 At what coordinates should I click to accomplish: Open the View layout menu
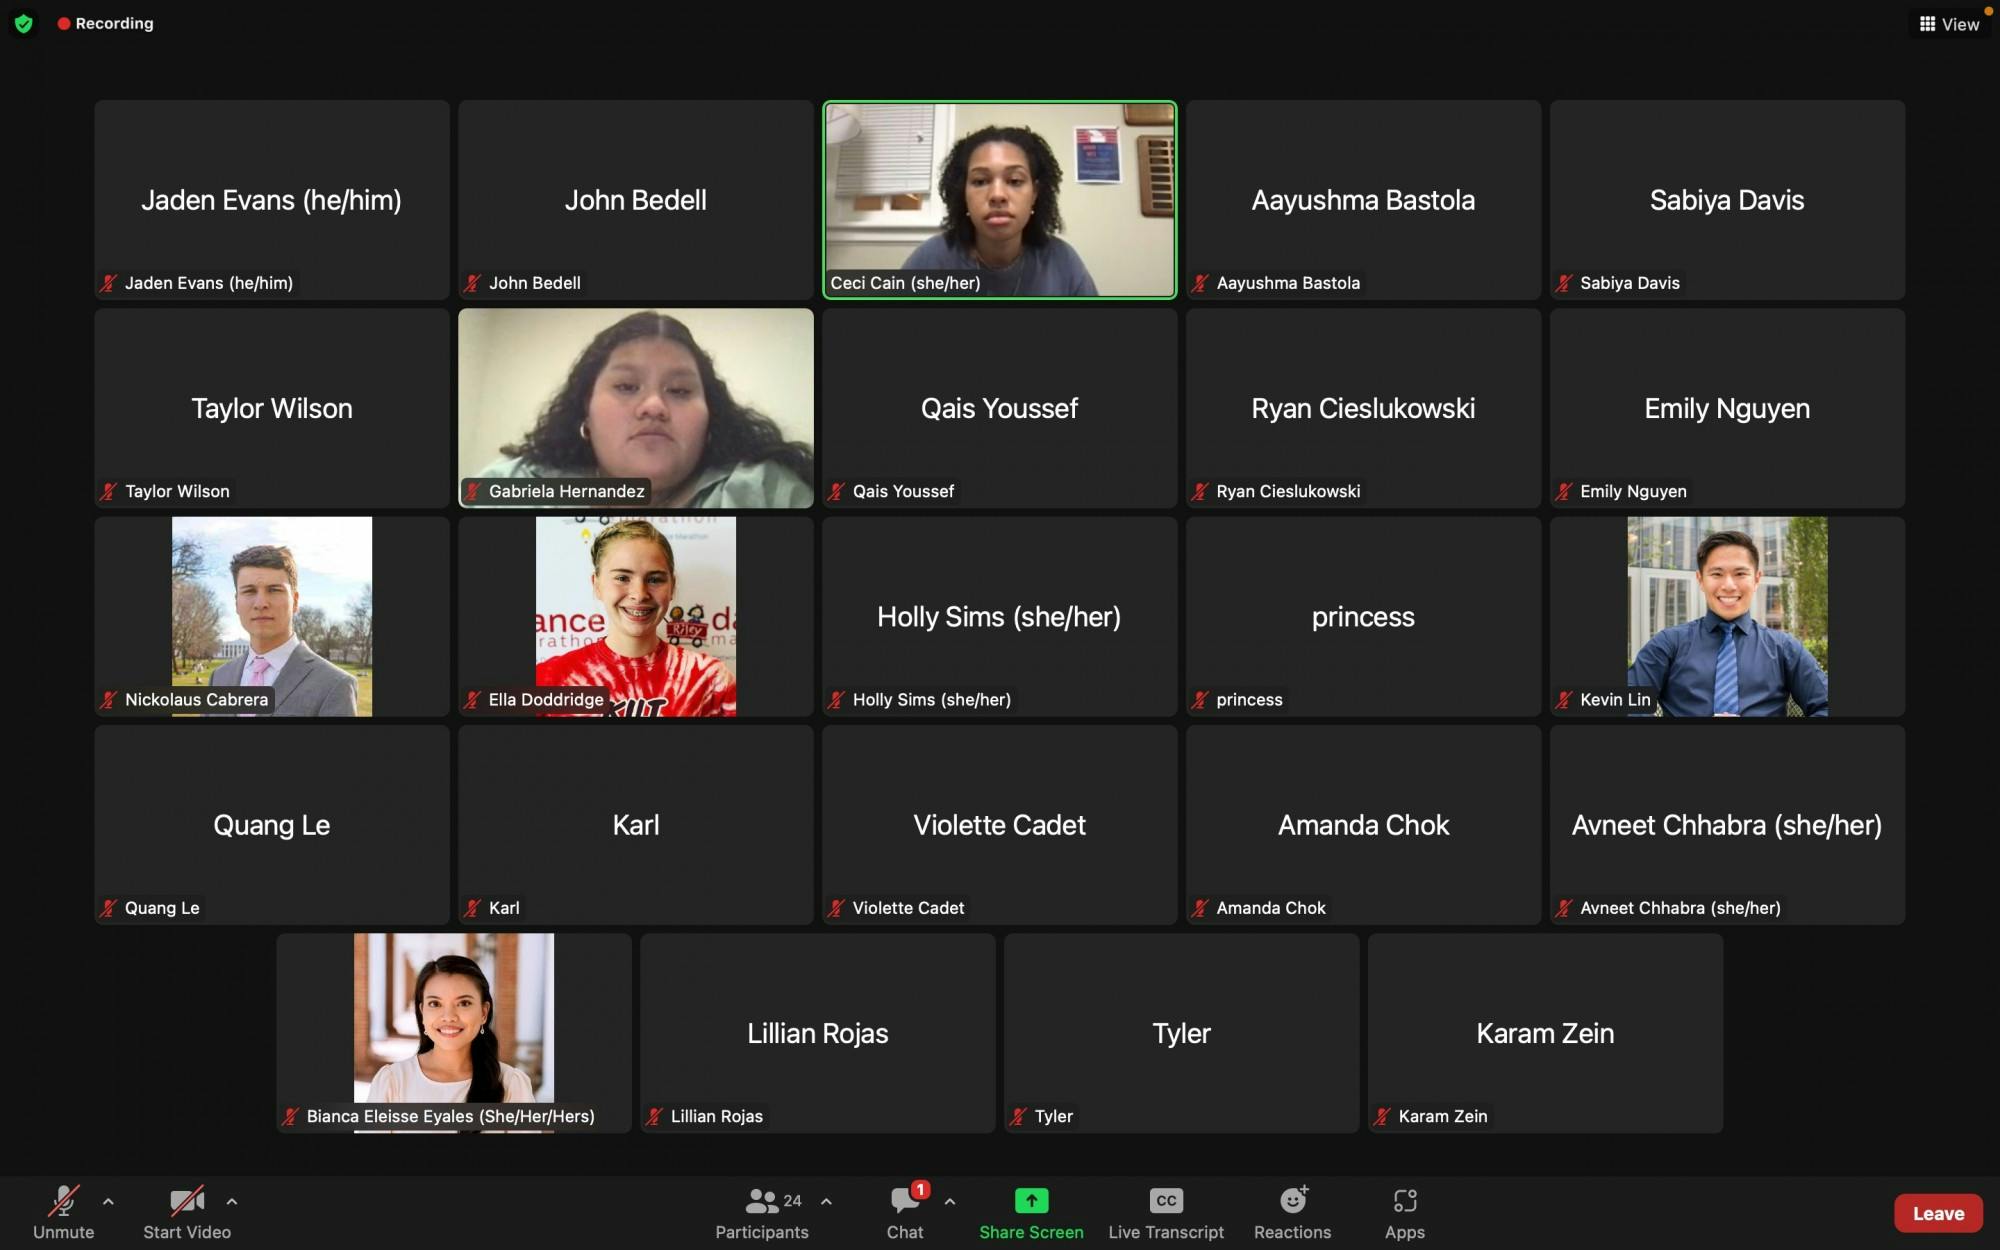(1949, 24)
